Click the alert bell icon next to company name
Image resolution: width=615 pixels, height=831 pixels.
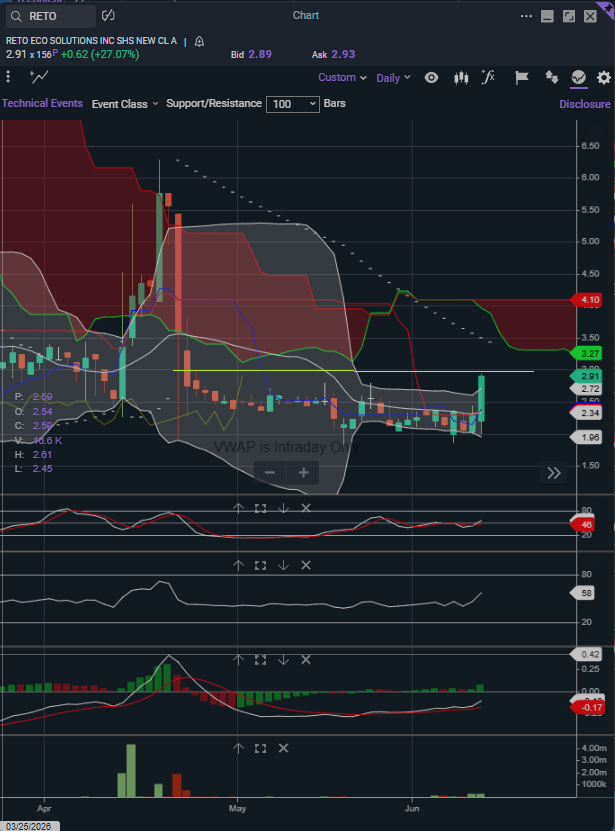point(199,41)
